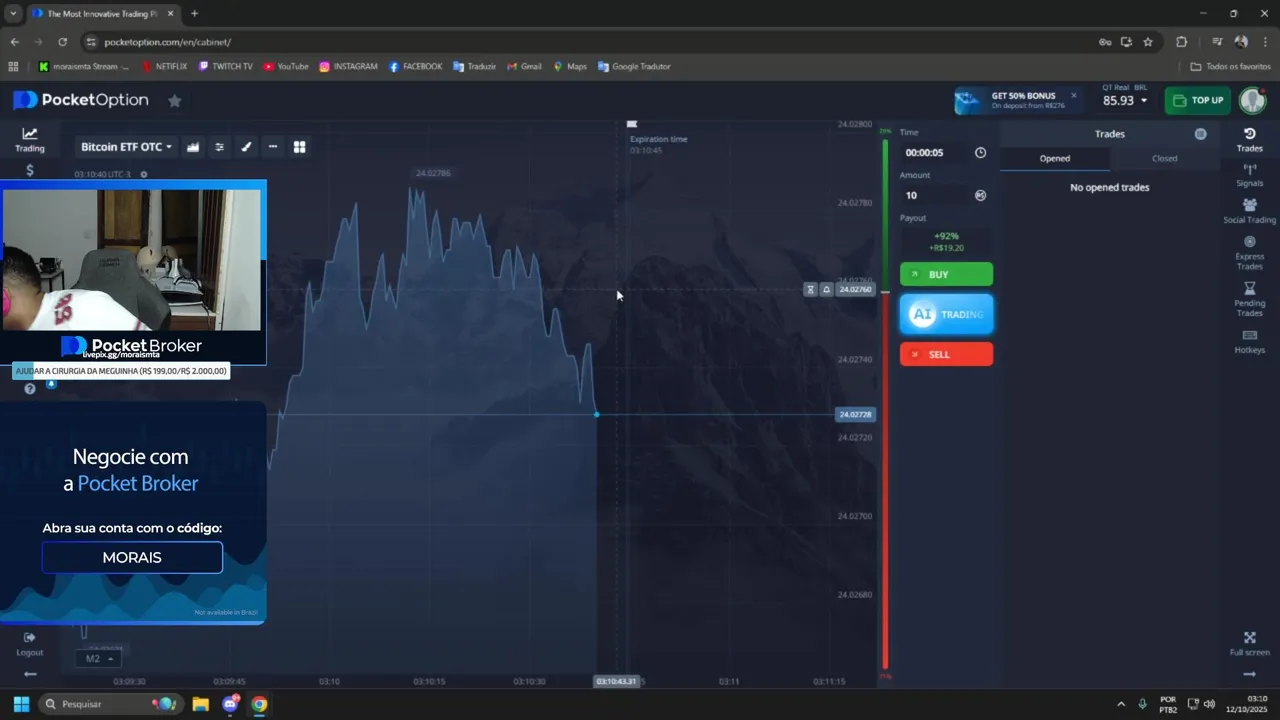
Task: Add asset to favorites with star icon
Action: (x=174, y=100)
